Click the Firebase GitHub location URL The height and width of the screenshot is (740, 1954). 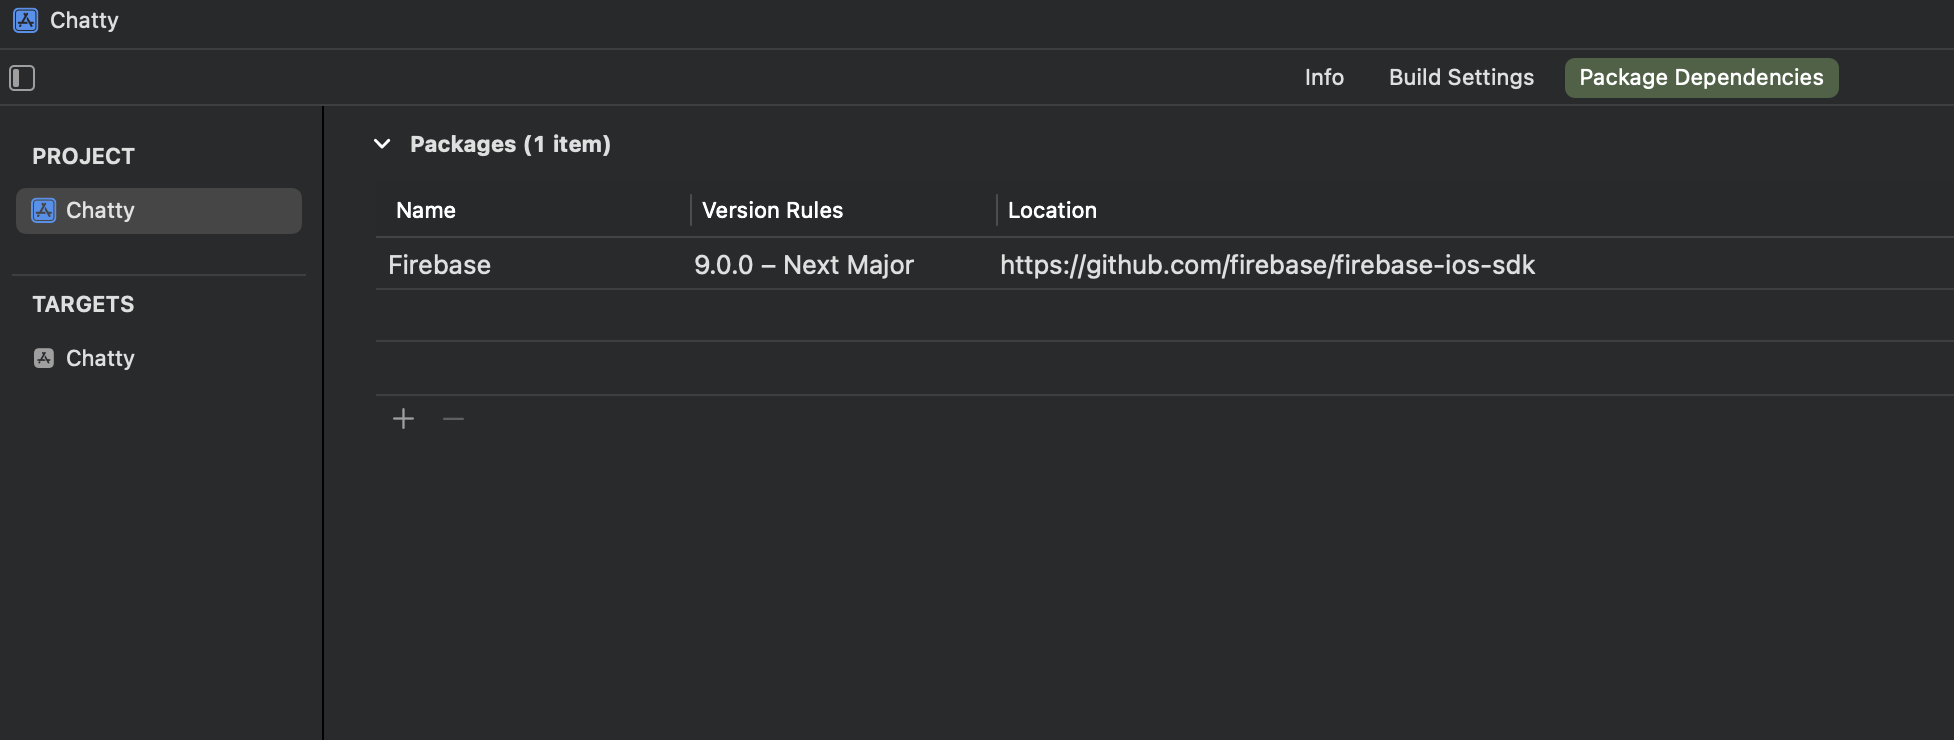click(1267, 265)
